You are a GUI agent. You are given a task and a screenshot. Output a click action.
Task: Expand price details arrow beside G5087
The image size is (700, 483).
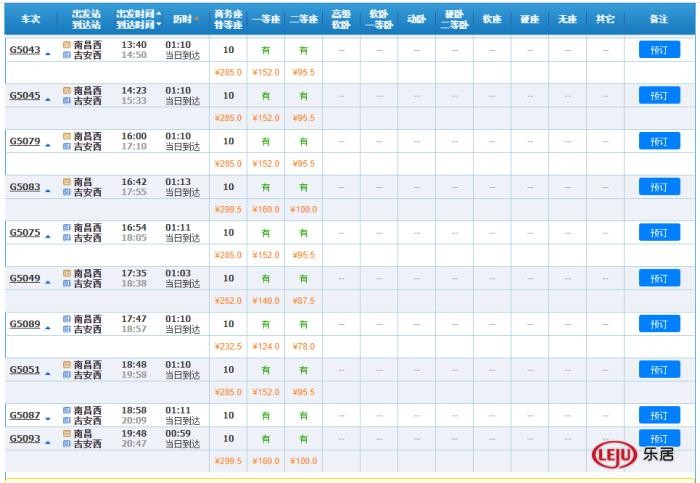47,417
